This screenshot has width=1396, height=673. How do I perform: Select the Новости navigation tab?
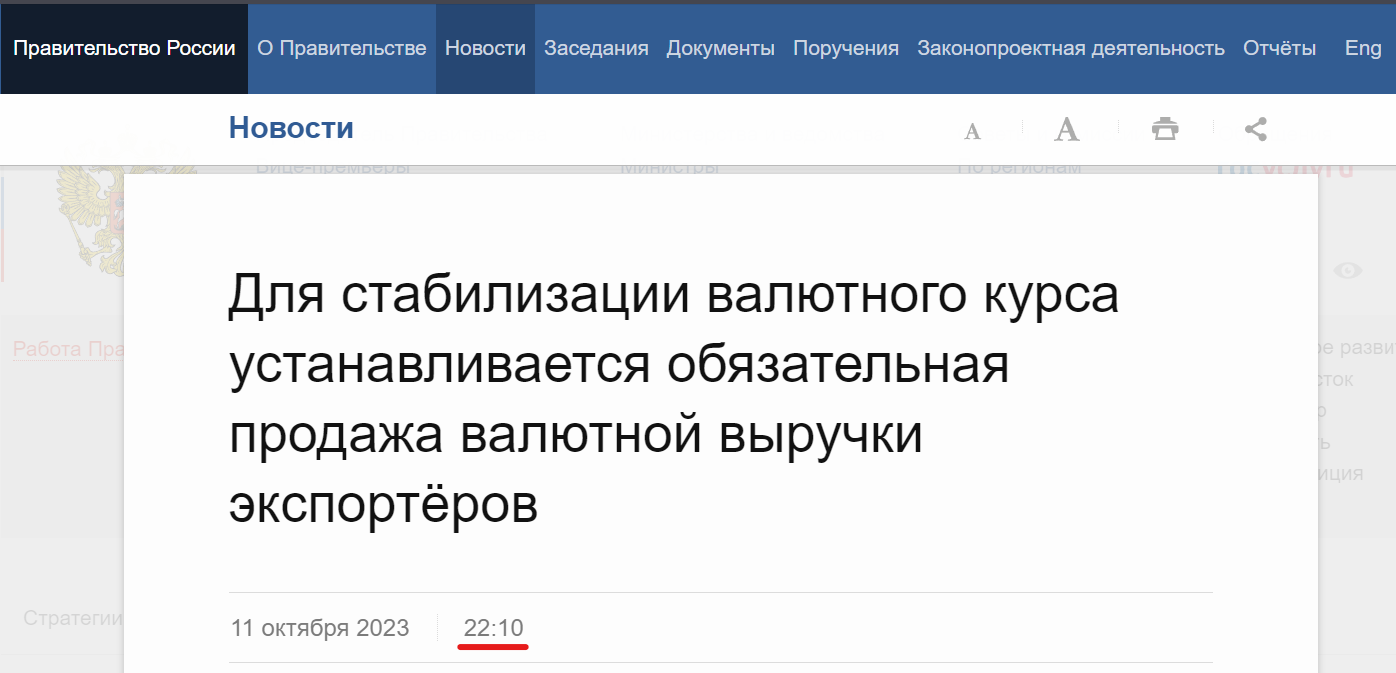pyautogui.click(x=485, y=48)
